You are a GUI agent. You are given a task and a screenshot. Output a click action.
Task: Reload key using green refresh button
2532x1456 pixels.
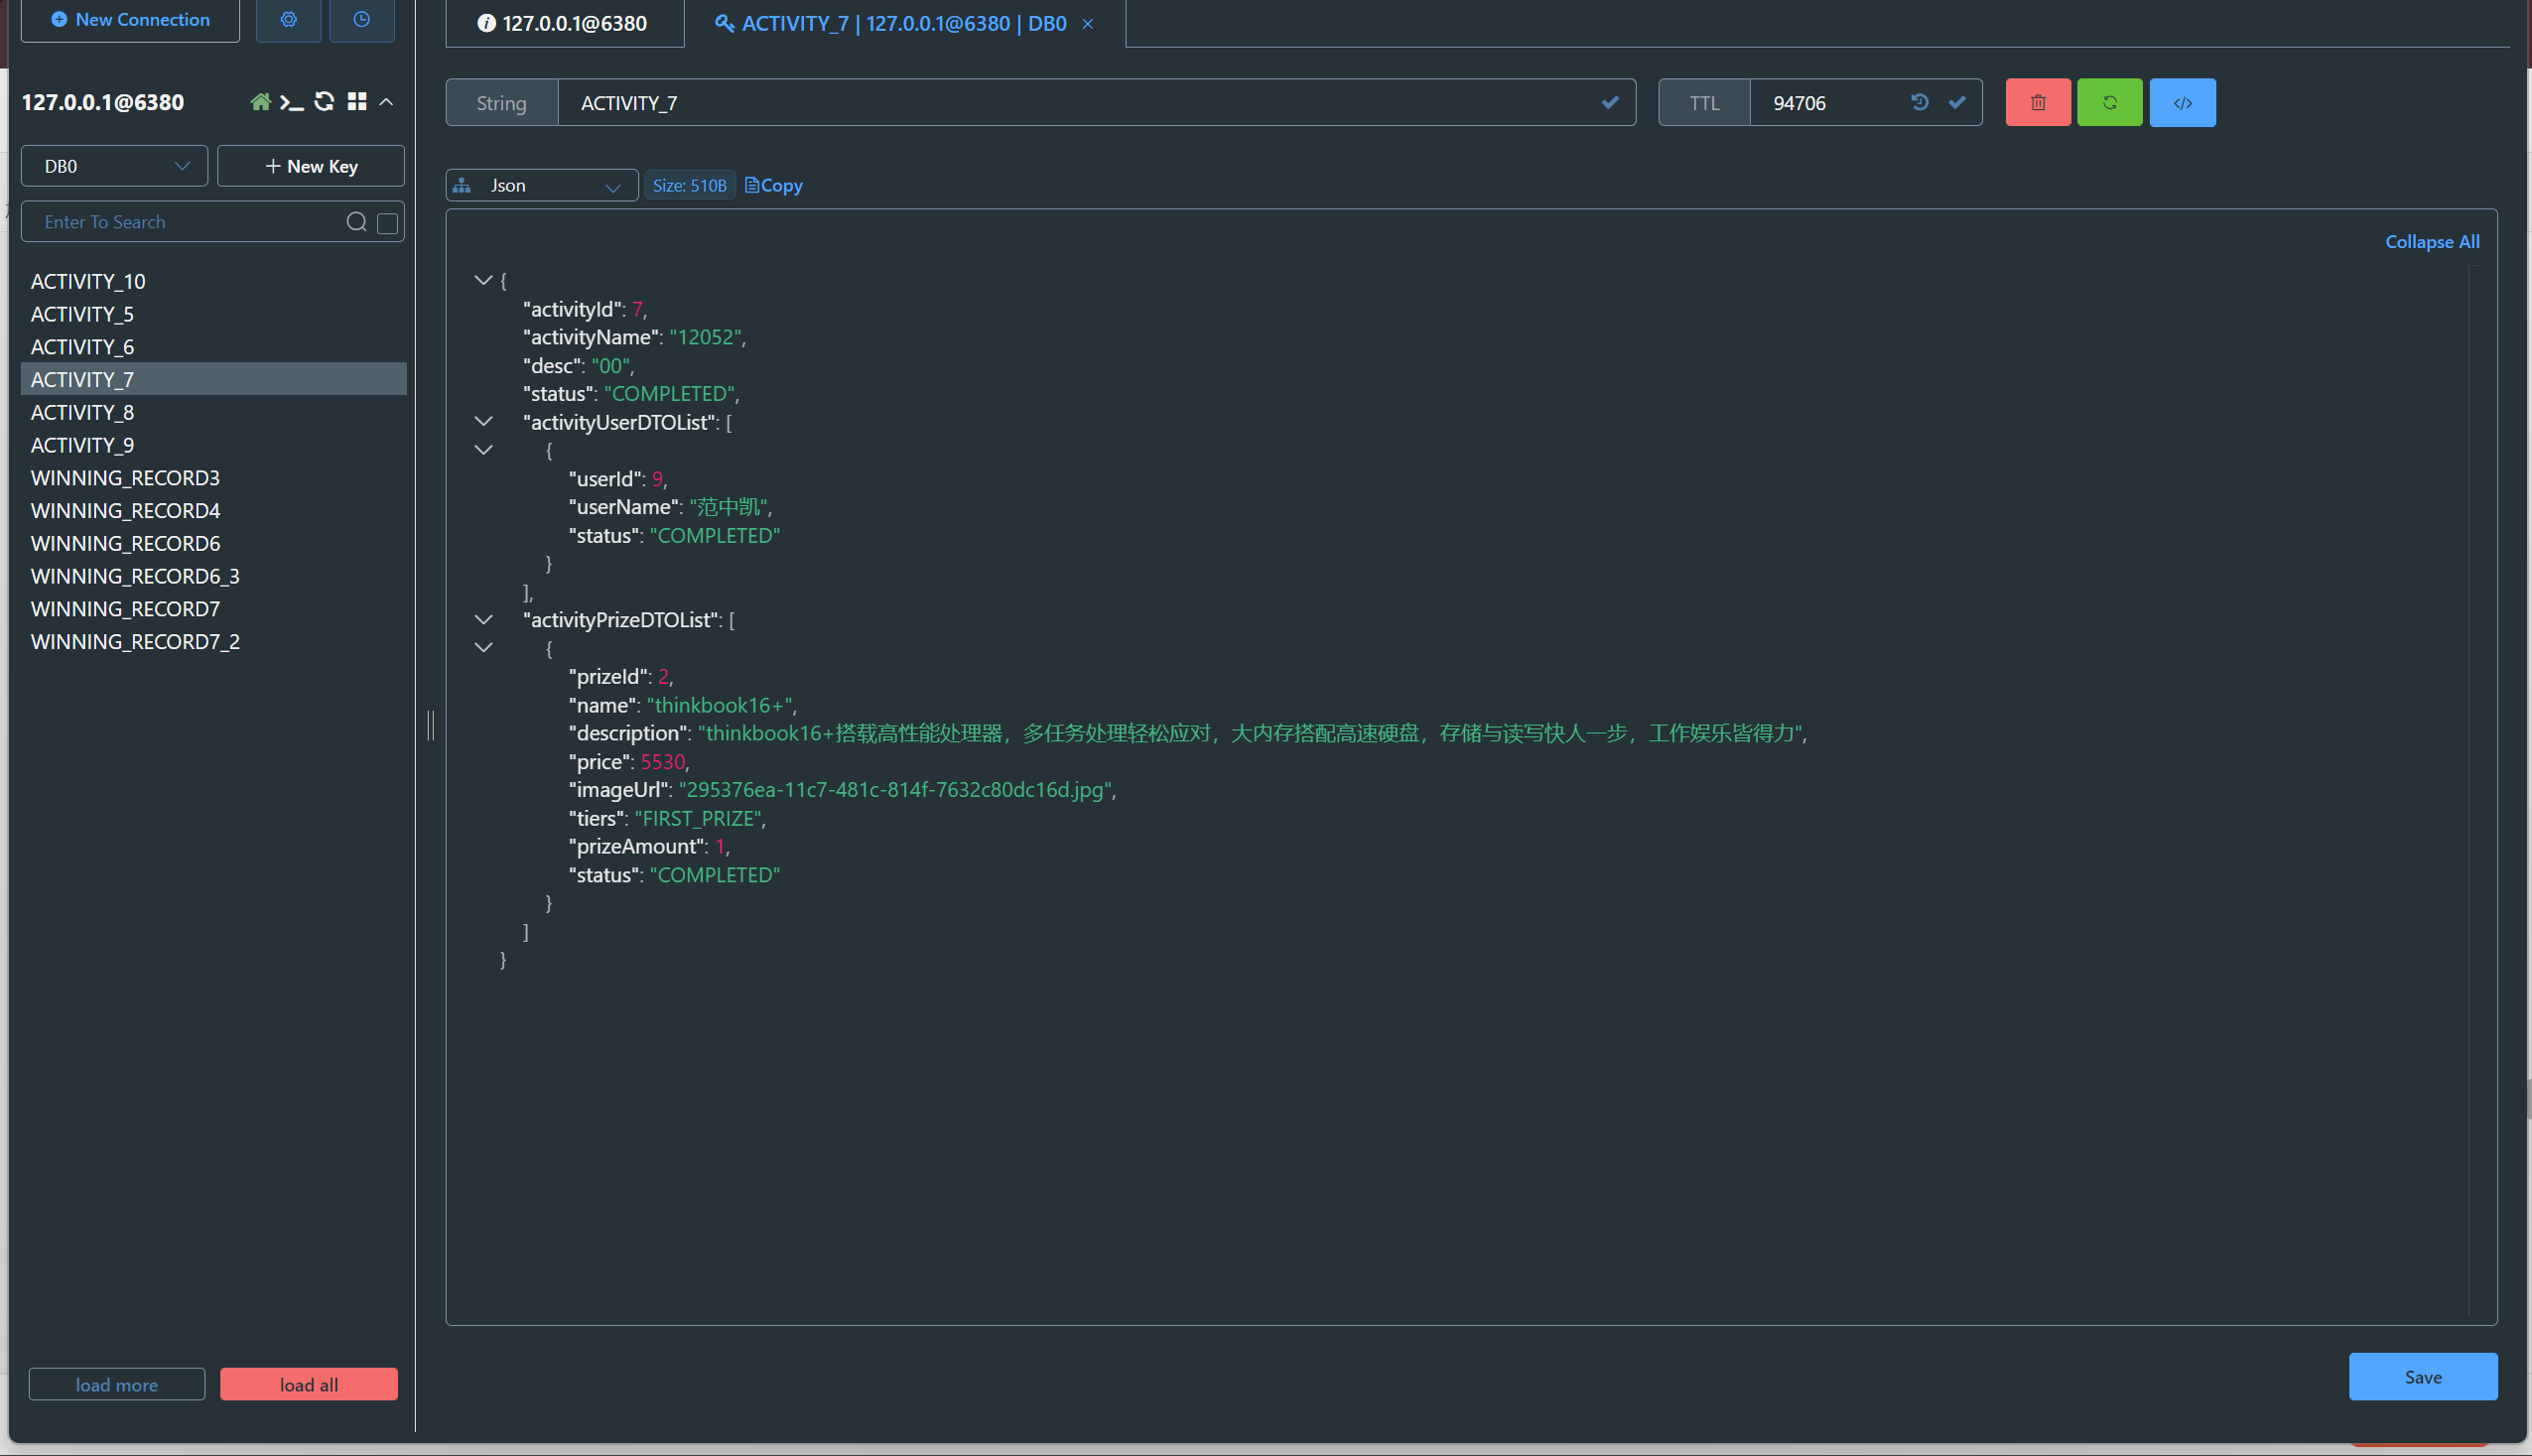(x=2109, y=102)
